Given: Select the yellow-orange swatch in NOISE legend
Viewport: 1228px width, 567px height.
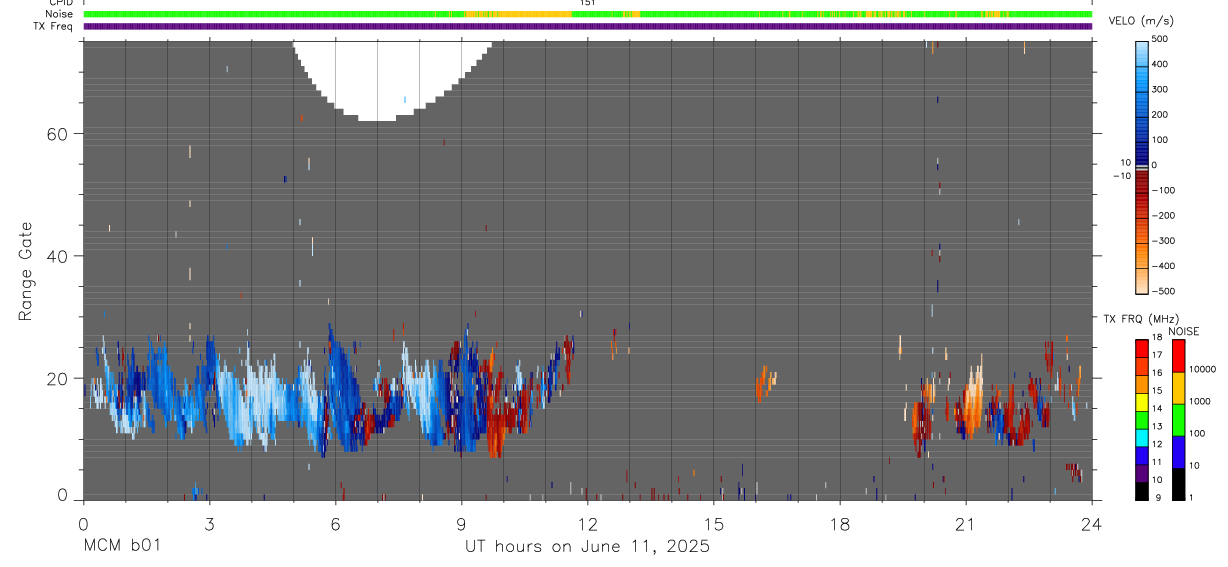Looking at the screenshot, I should 1179,388.
